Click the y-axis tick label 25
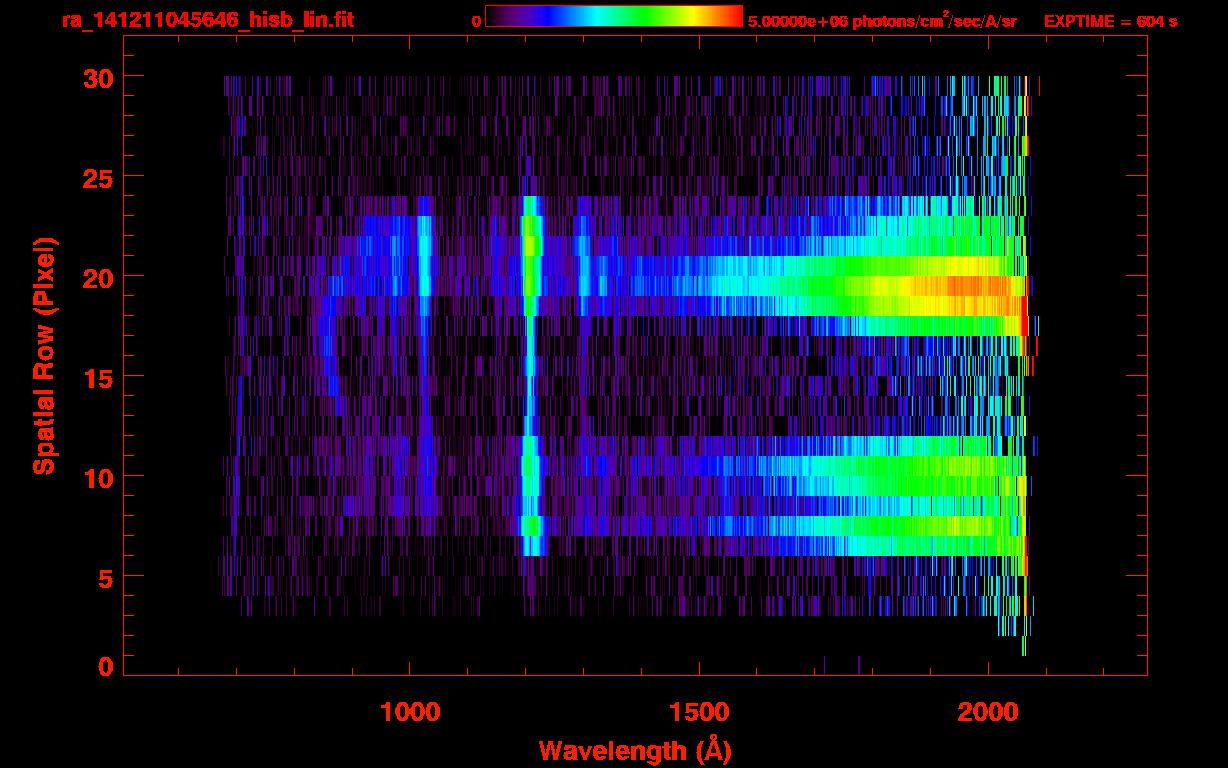This screenshot has width=1228, height=768. (97, 177)
